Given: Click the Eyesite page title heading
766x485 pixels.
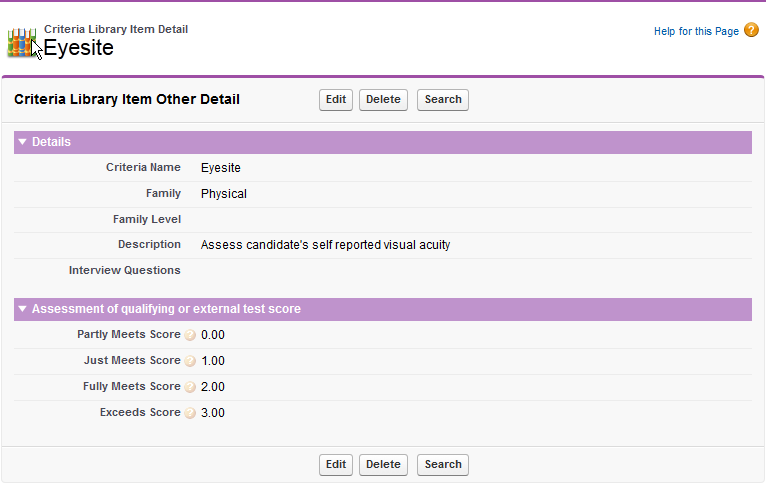Looking at the screenshot, I should [79, 48].
